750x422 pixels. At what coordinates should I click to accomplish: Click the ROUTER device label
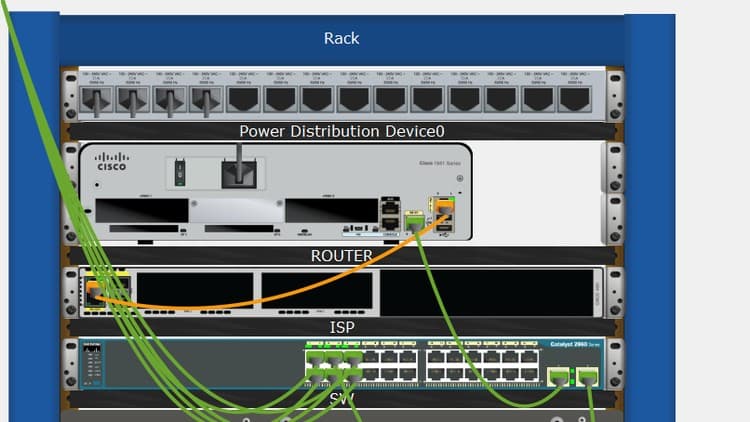click(x=342, y=255)
